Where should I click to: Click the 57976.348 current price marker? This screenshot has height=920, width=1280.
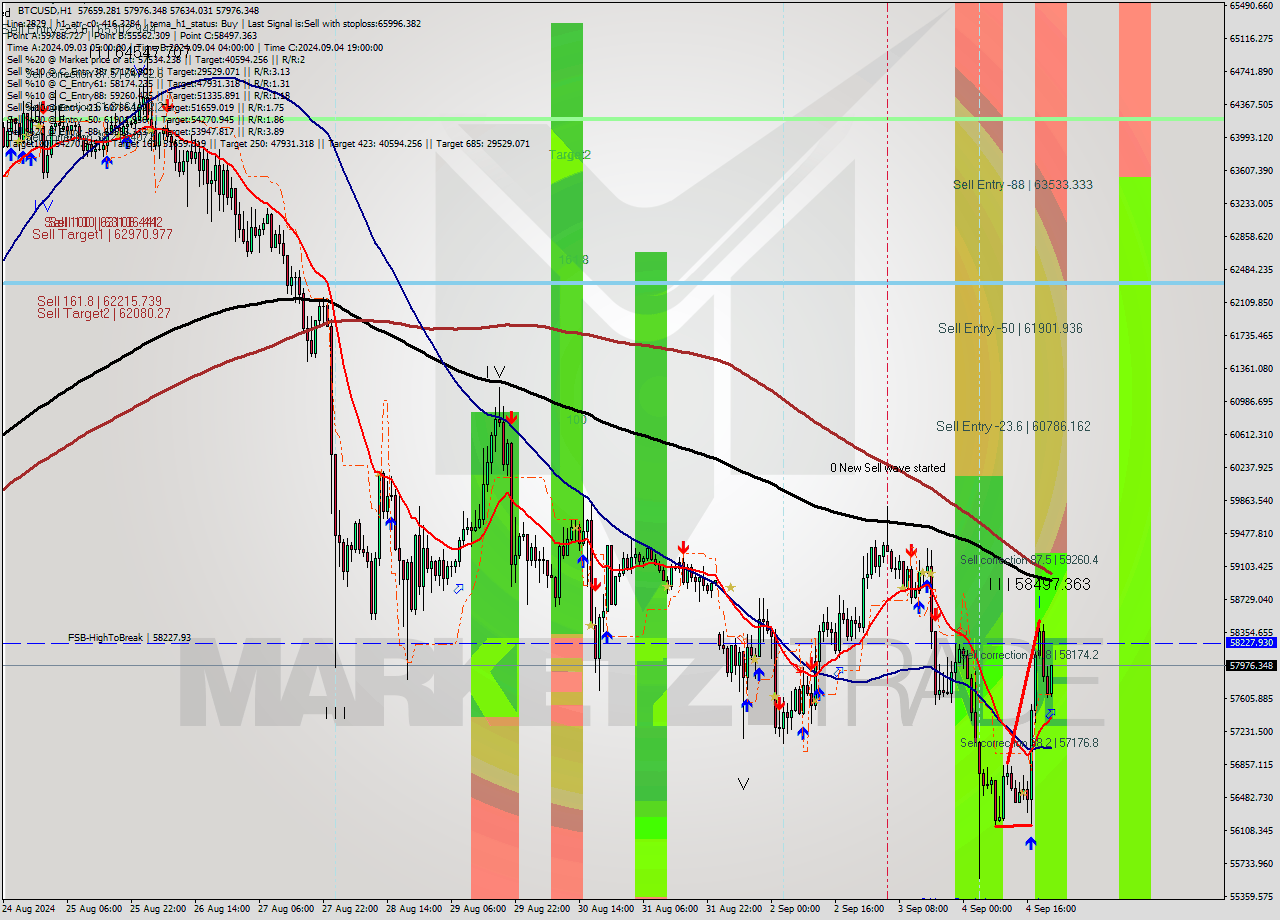click(x=1251, y=665)
